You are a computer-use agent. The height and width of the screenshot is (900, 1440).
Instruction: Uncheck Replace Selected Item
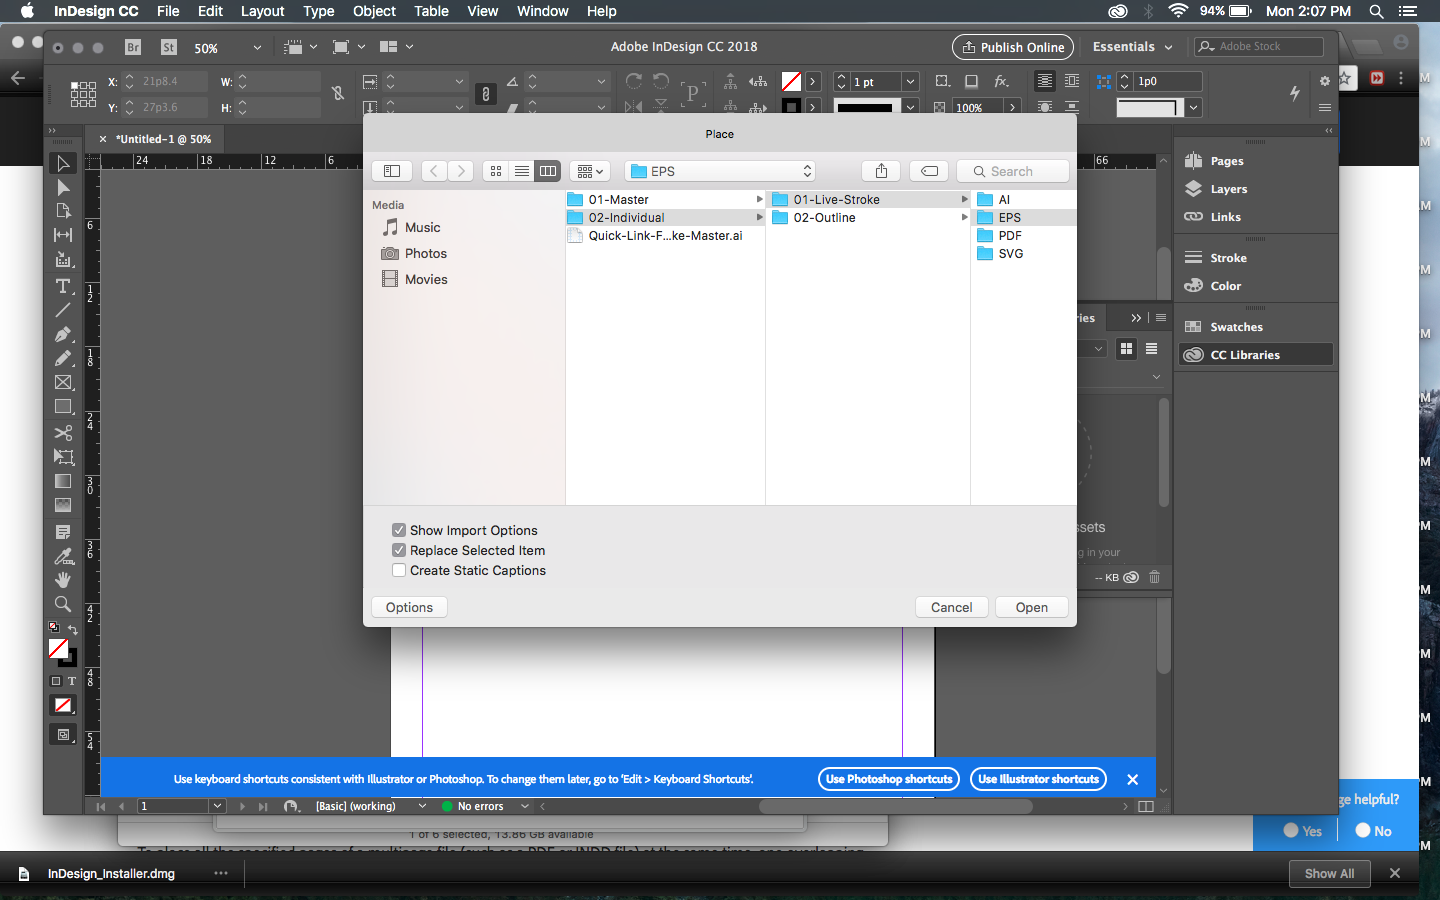399,550
